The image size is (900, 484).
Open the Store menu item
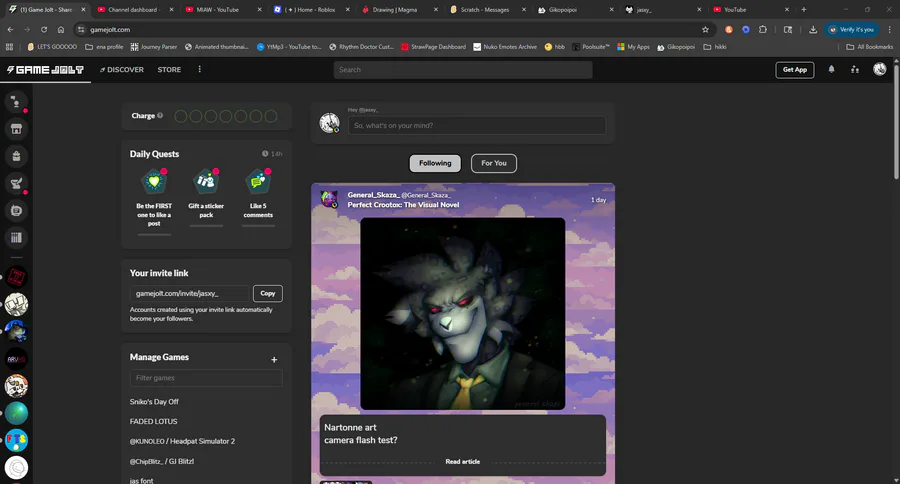169,69
